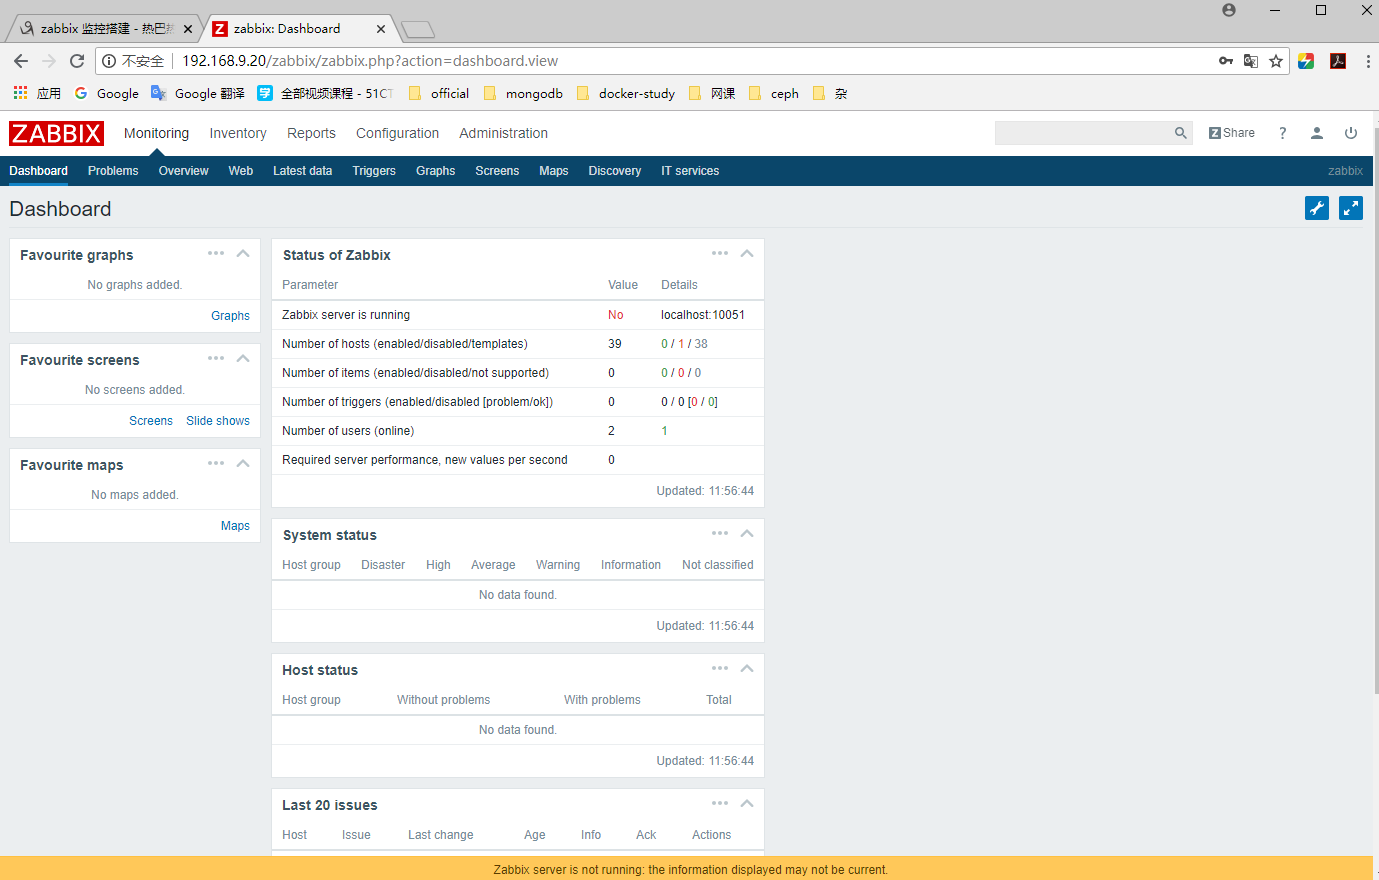The width and height of the screenshot is (1379, 880).
Task: Open the Configuration menu
Action: tap(397, 133)
